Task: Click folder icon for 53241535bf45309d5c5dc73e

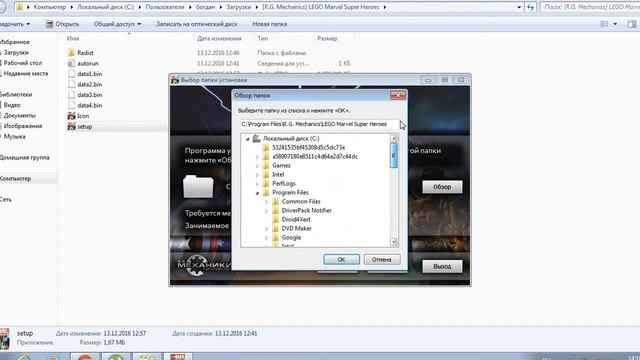Action: (x=266, y=147)
